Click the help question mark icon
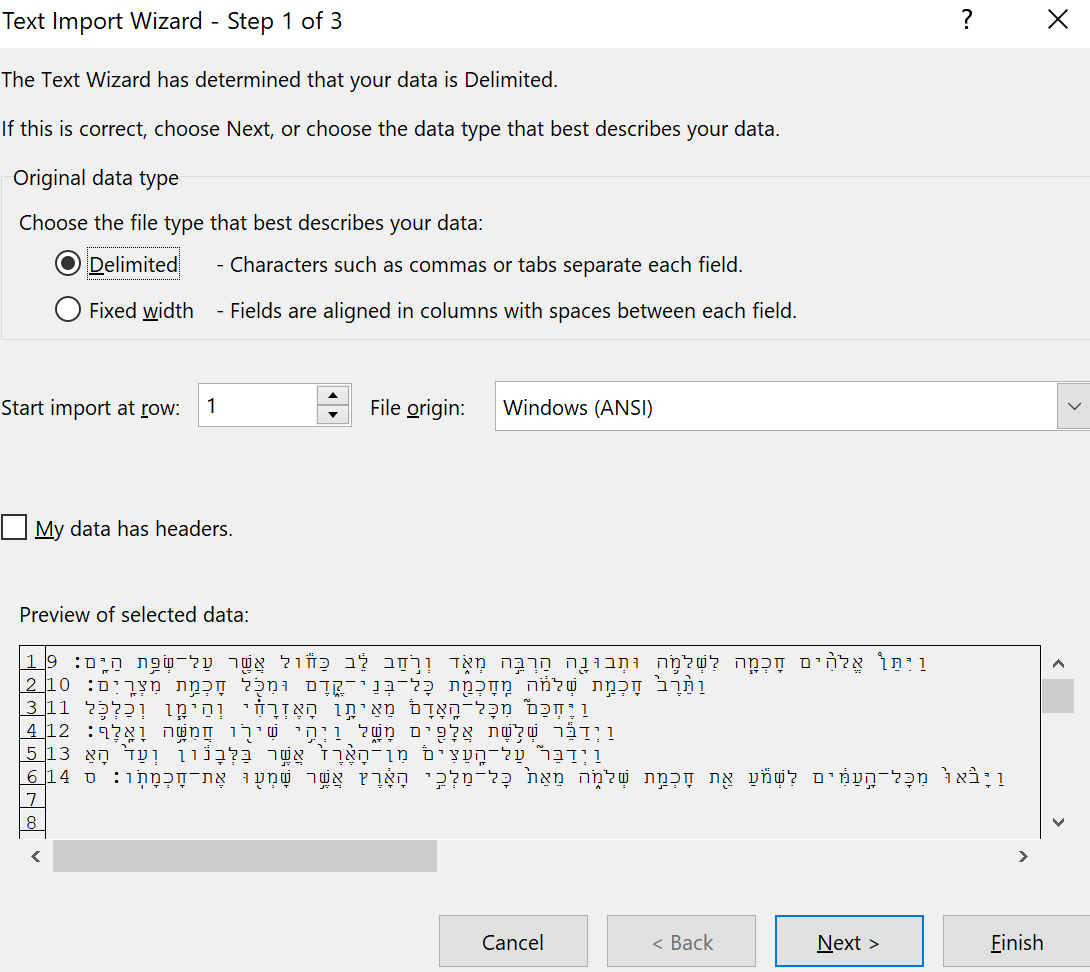This screenshot has height=972, width=1090. point(966,20)
